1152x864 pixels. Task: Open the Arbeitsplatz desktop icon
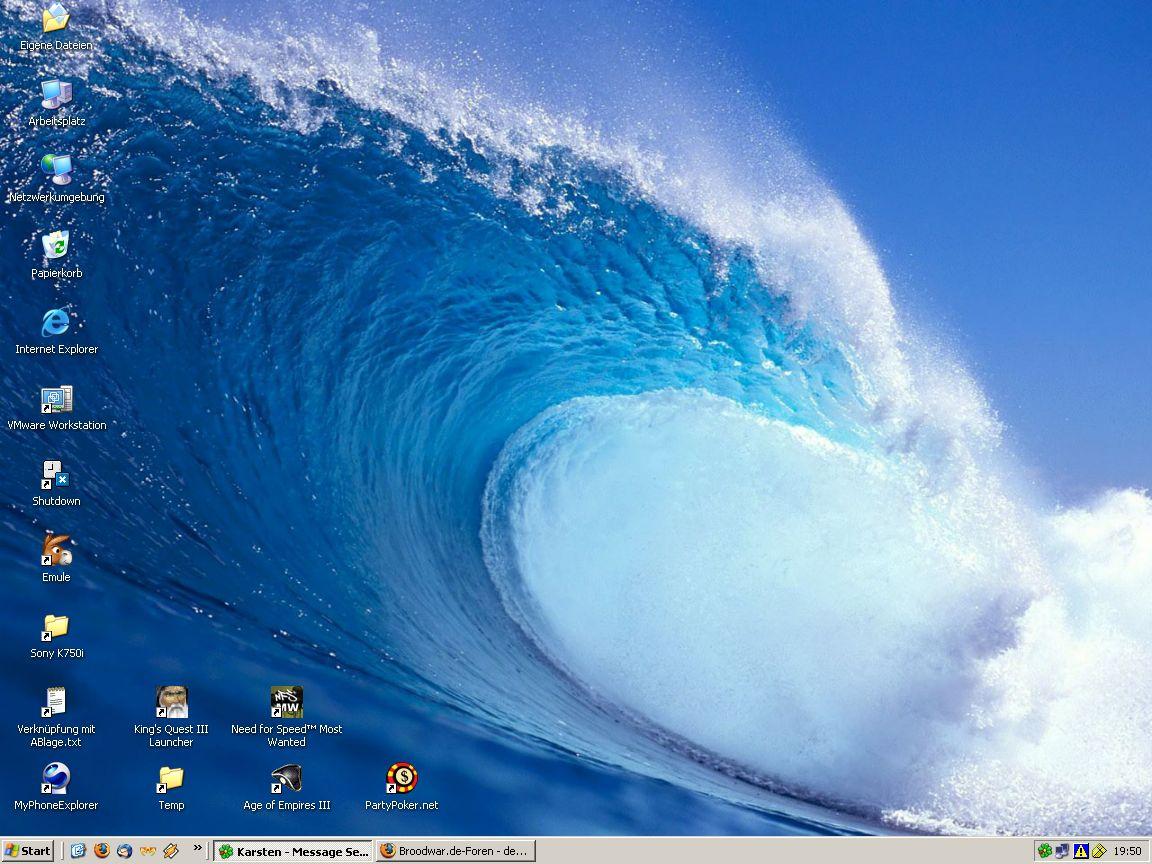[56, 95]
